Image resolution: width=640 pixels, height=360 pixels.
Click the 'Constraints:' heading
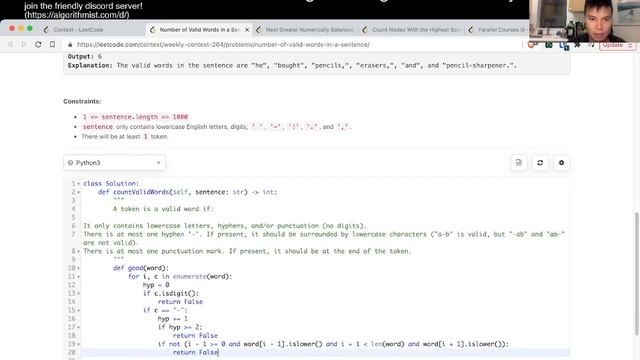pyautogui.click(x=82, y=101)
